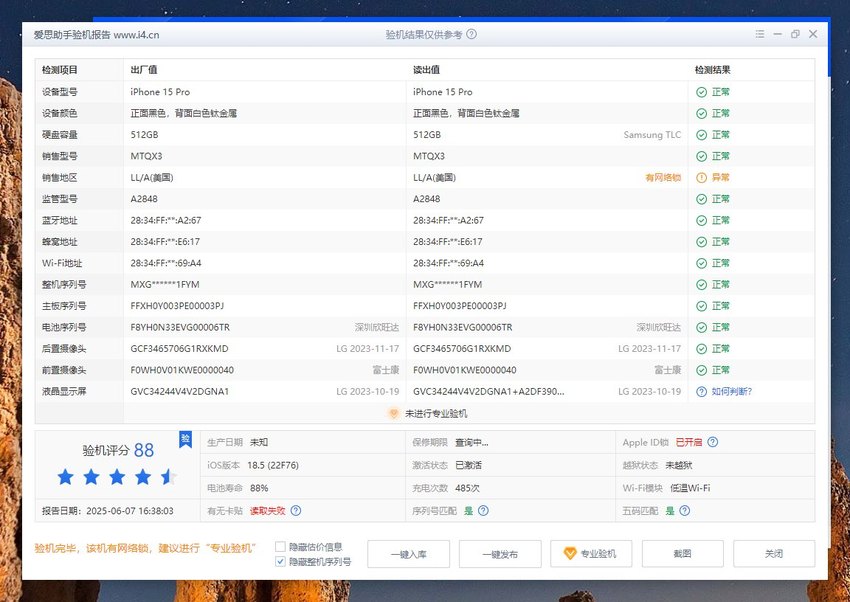This screenshot has height=602, width=850.
Task: Click 28:34:FF:**:69:A4 in 出厂值 column
Action: [166, 263]
